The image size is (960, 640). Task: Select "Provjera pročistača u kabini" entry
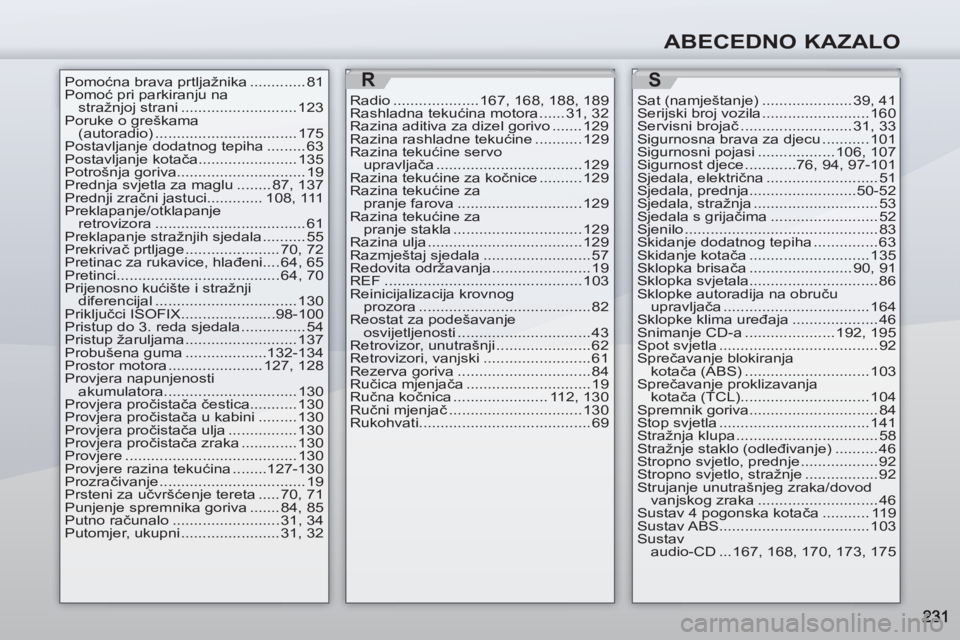(194, 417)
